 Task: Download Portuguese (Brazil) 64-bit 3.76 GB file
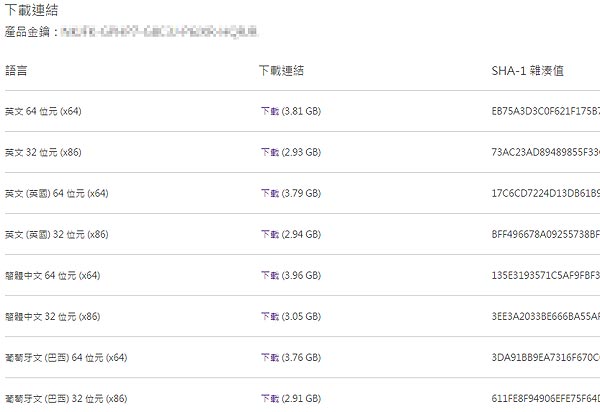pos(269,357)
